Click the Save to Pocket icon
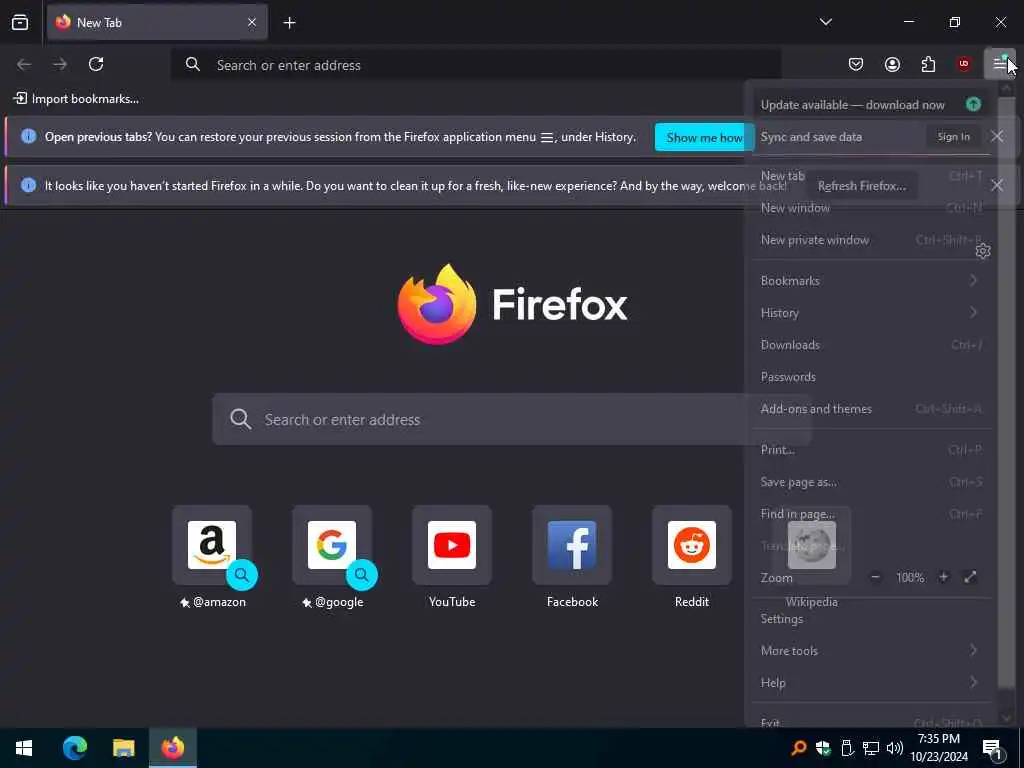Image resolution: width=1024 pixels, height=768 pixels. coord(856,64)
